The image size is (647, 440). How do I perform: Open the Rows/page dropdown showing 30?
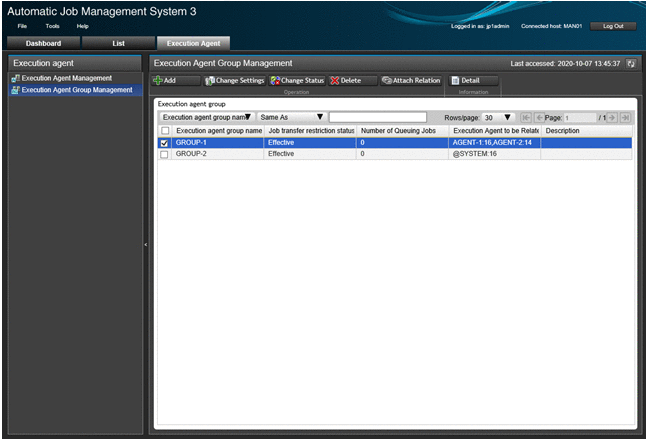click(498, 118)
